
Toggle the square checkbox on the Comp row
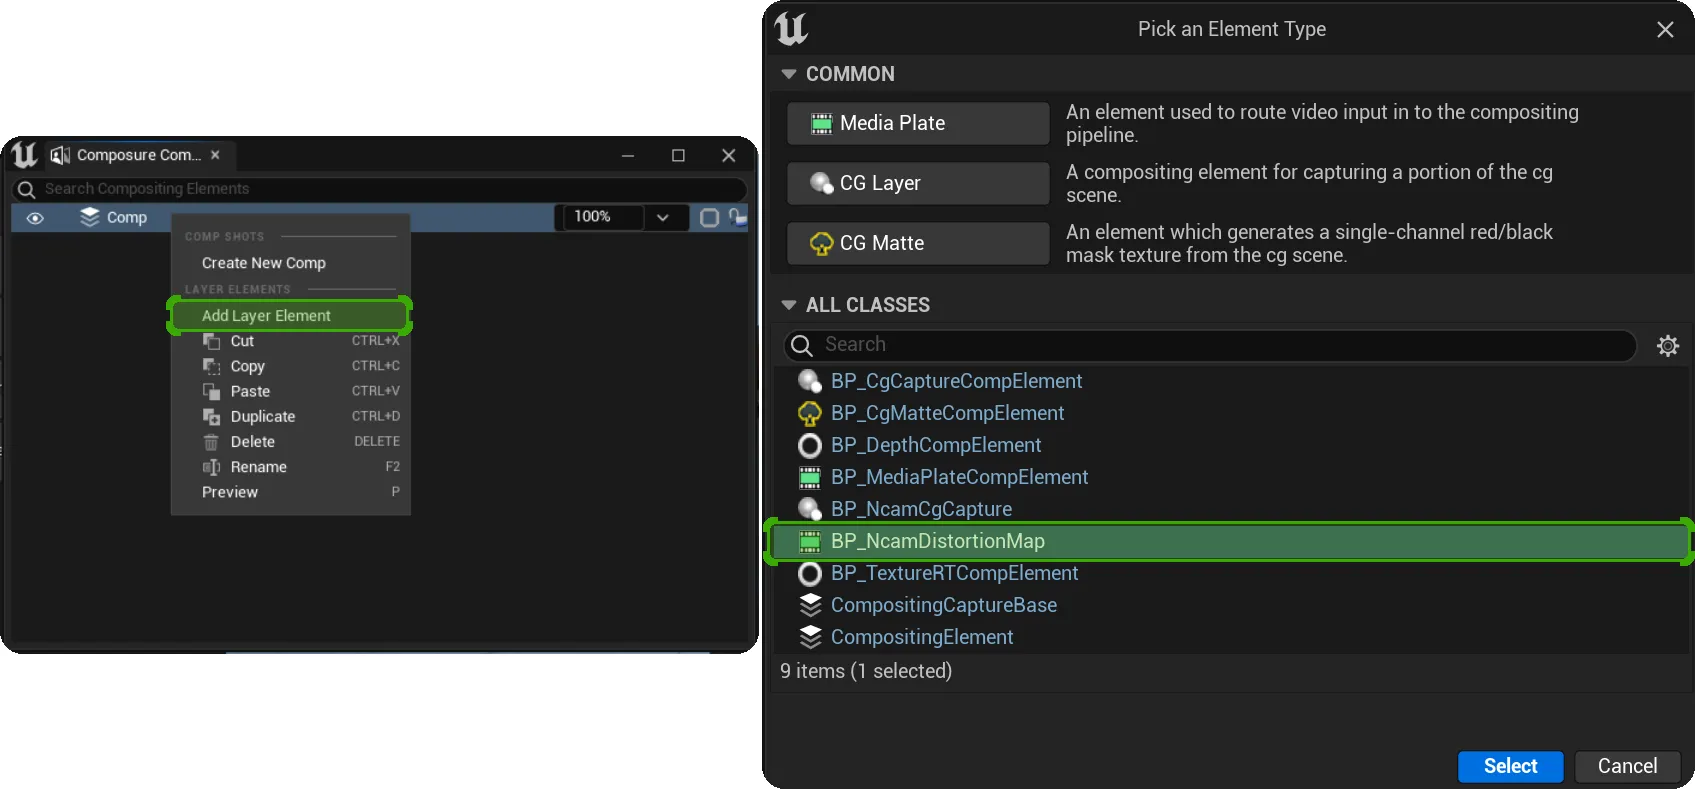pos(709,217)
